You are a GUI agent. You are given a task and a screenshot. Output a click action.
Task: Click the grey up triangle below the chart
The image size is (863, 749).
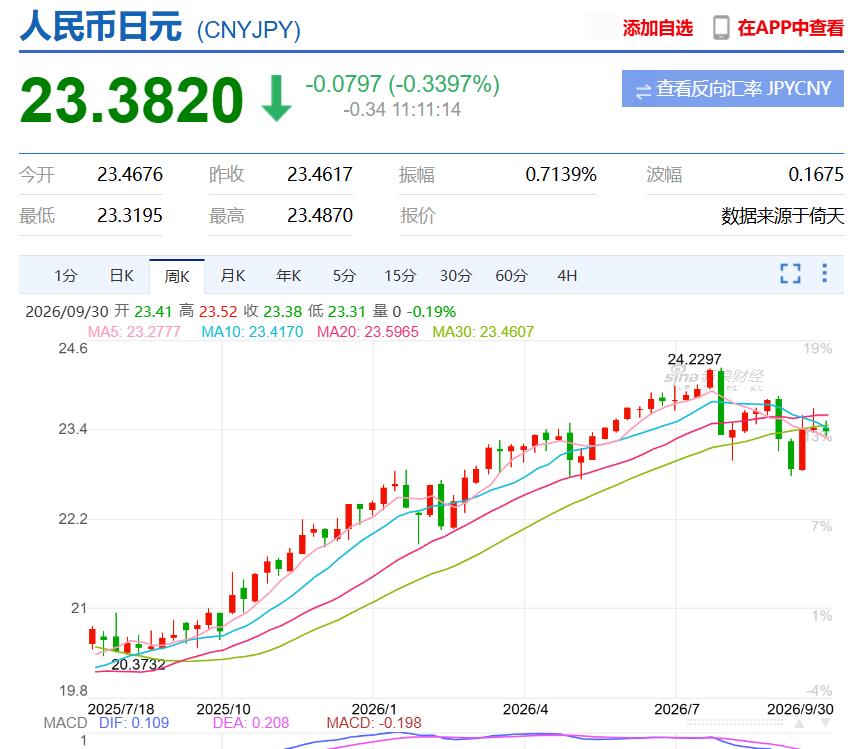[799, 723]
